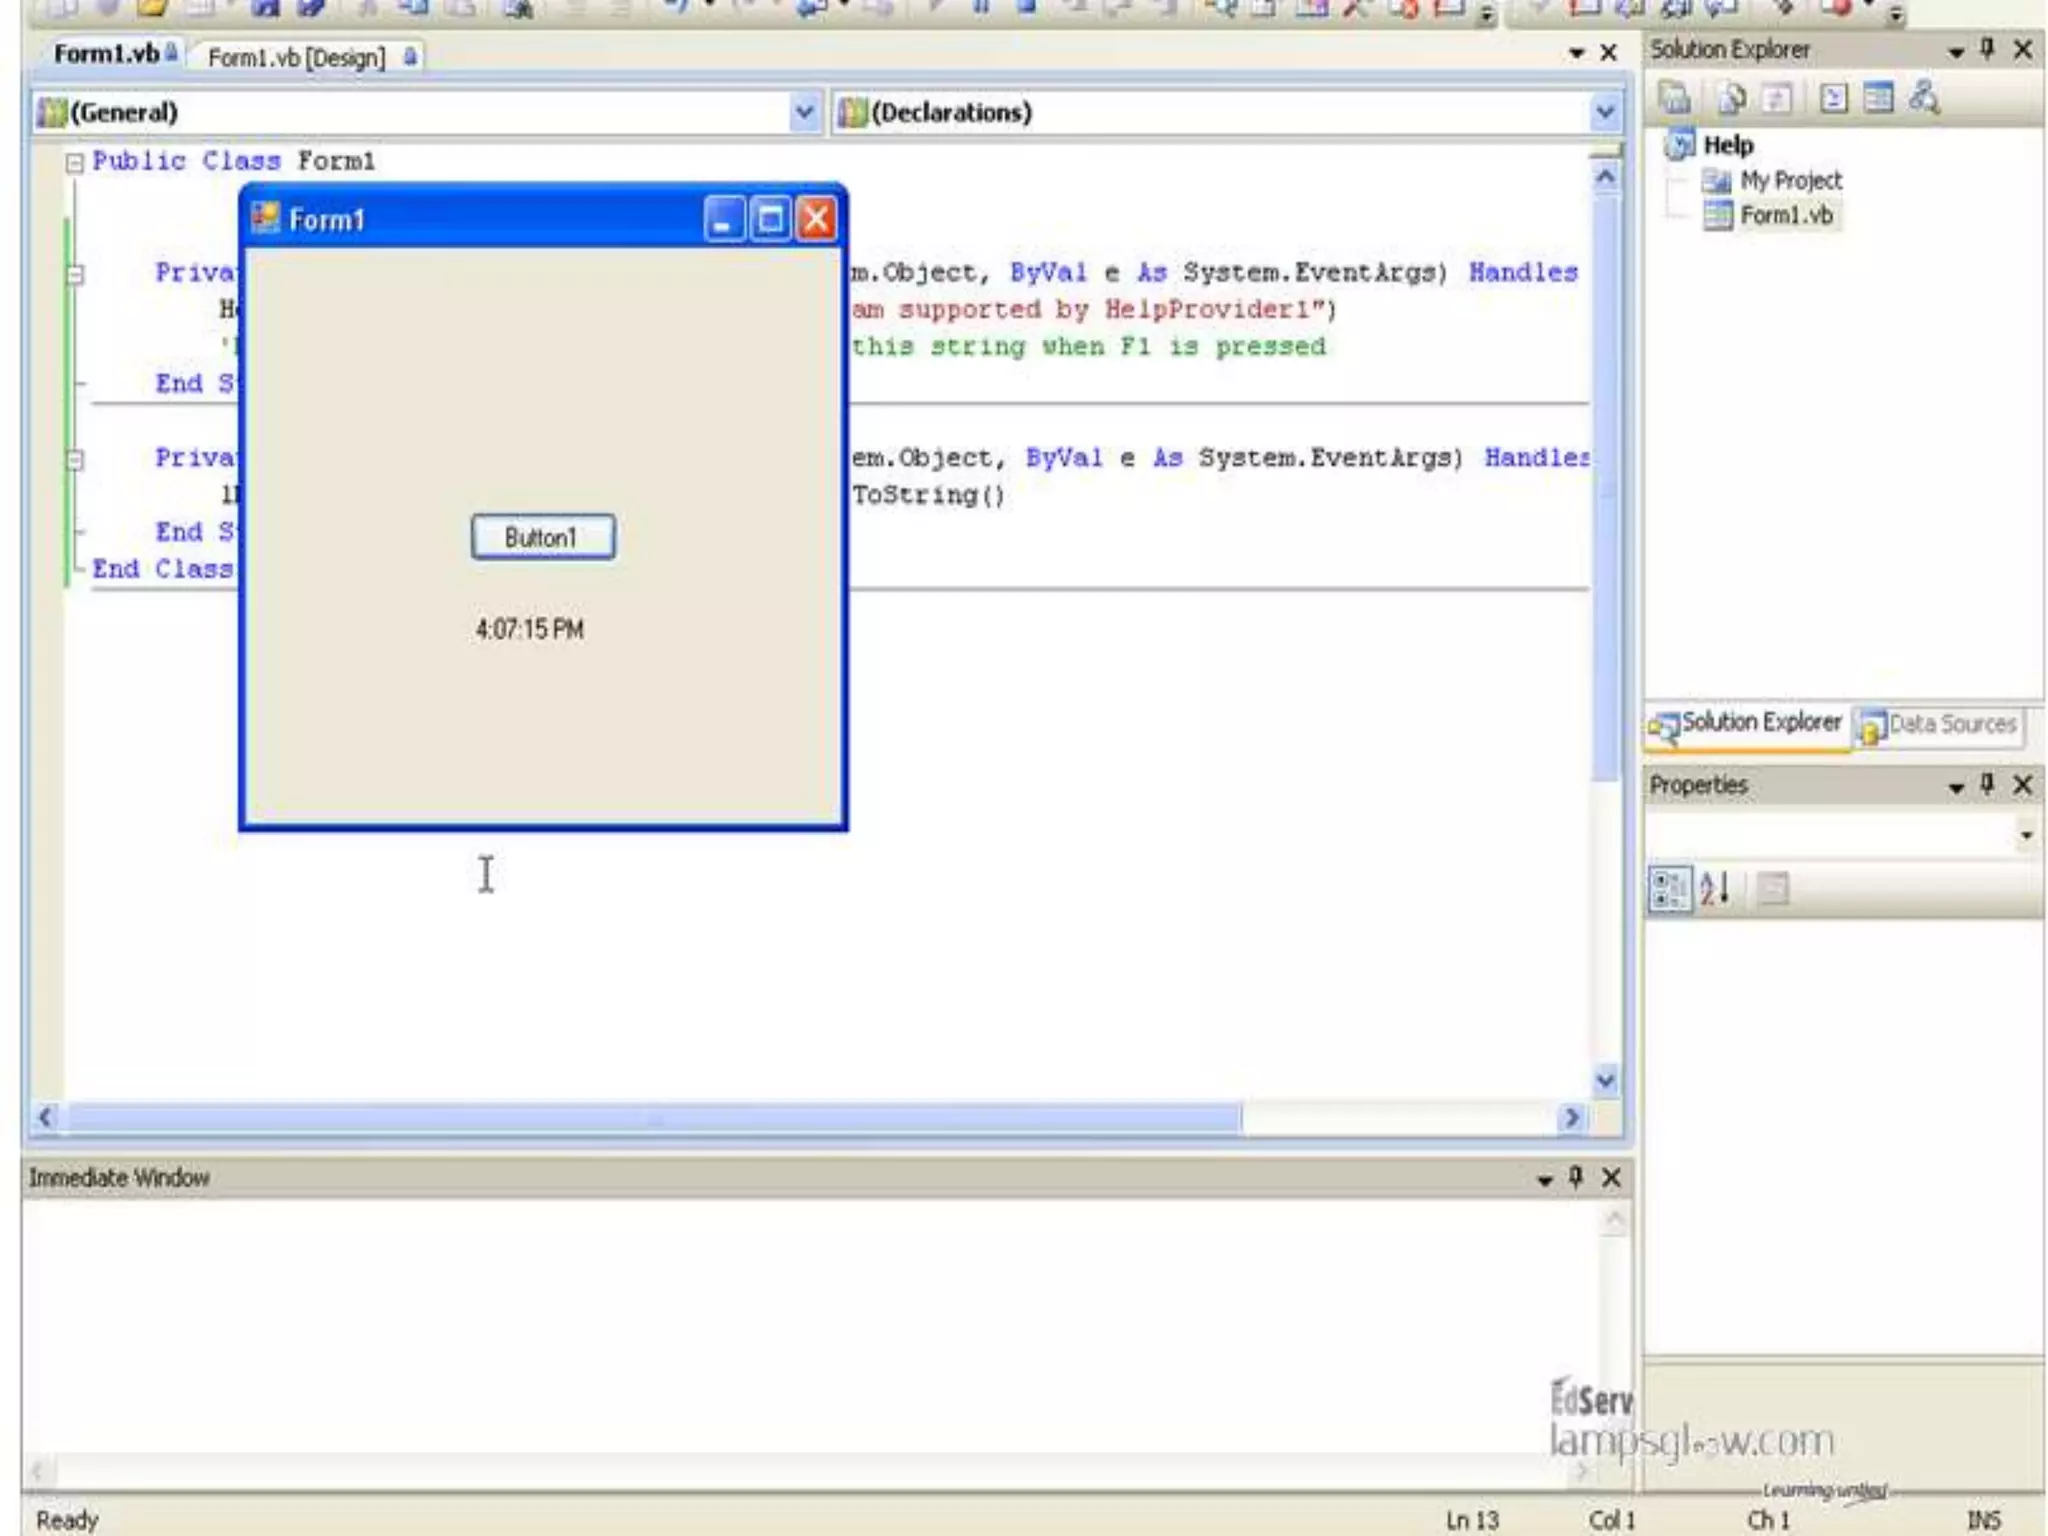Click the code editor horizontal scrollbar thumb
2048x1536 pixels.
pos(655,1118)
